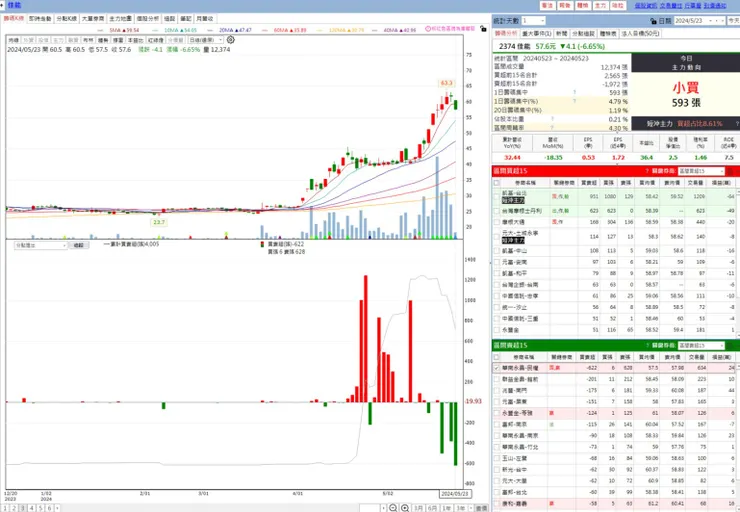Open help icon beside 1日籌碼集中(%)
740x512 pixels.
coord(574,101)
